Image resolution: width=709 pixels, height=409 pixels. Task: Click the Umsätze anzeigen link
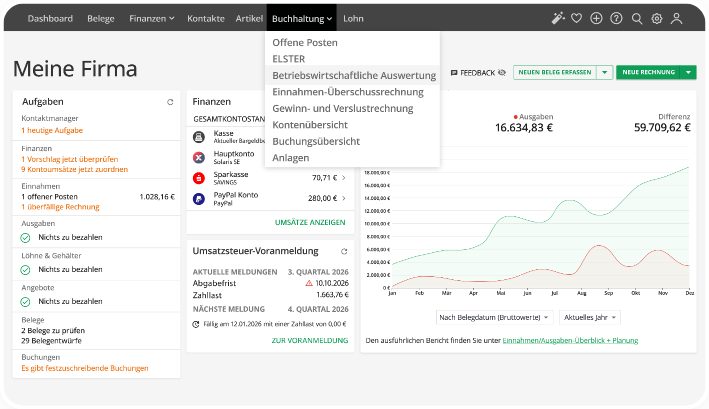(309, 222)
